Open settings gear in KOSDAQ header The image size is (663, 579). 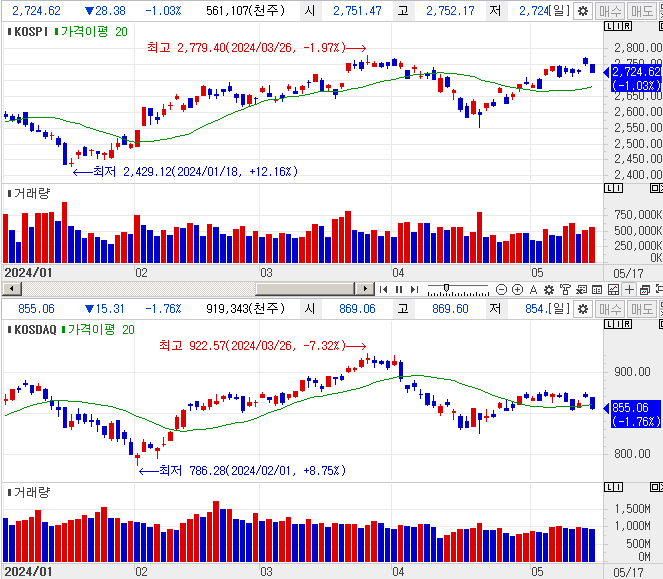click(583, 309)
